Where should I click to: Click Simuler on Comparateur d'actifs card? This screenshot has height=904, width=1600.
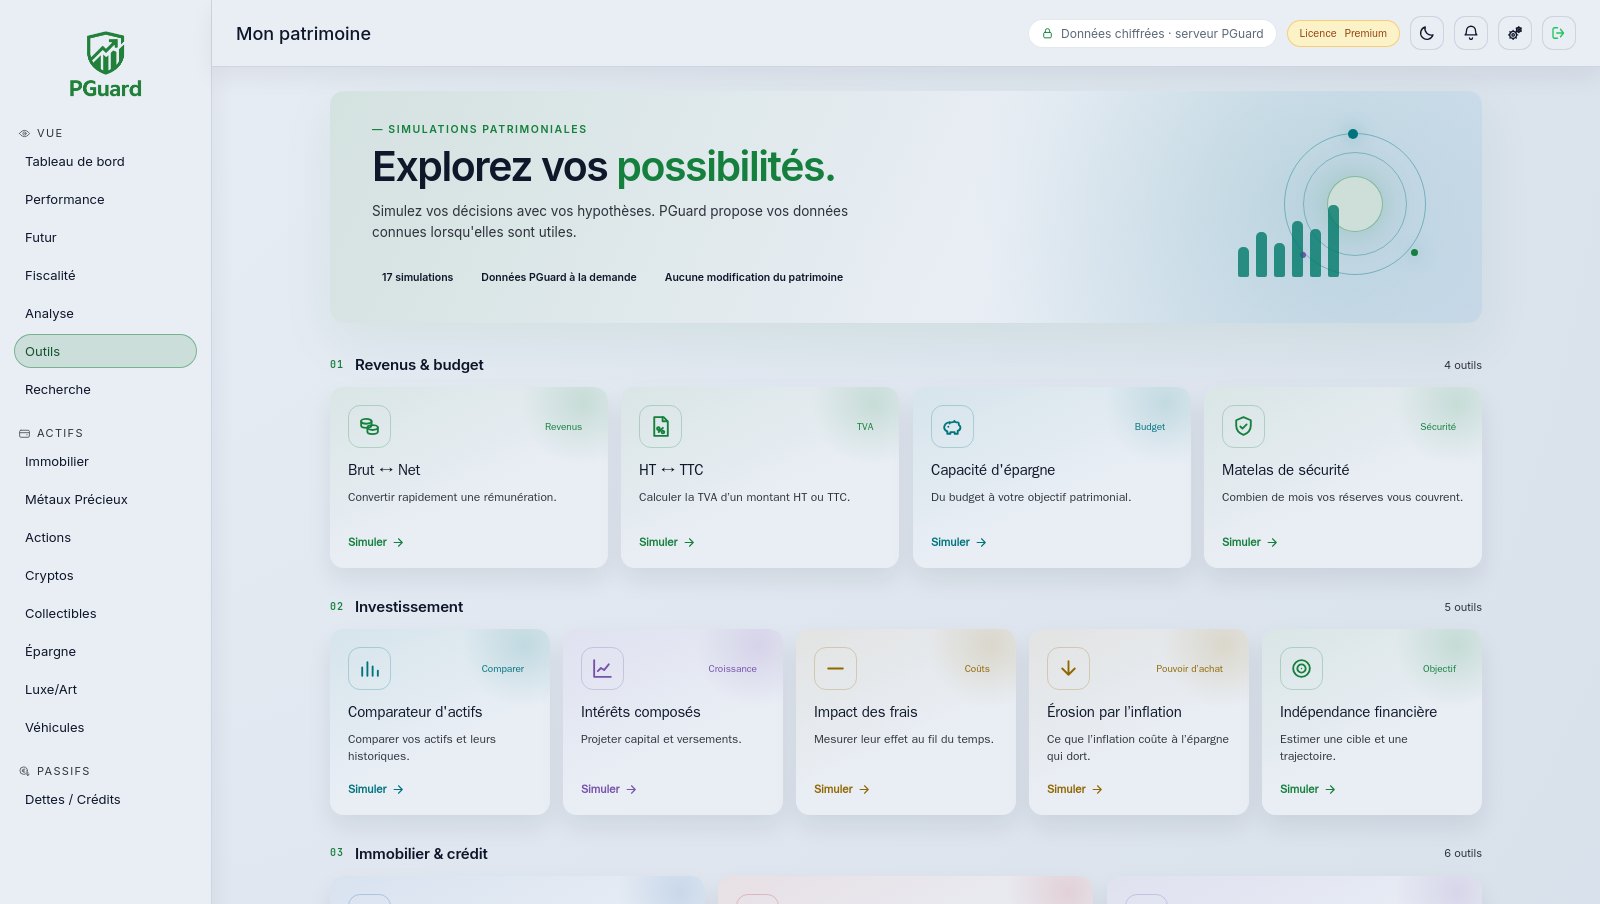tap(376, 789)
